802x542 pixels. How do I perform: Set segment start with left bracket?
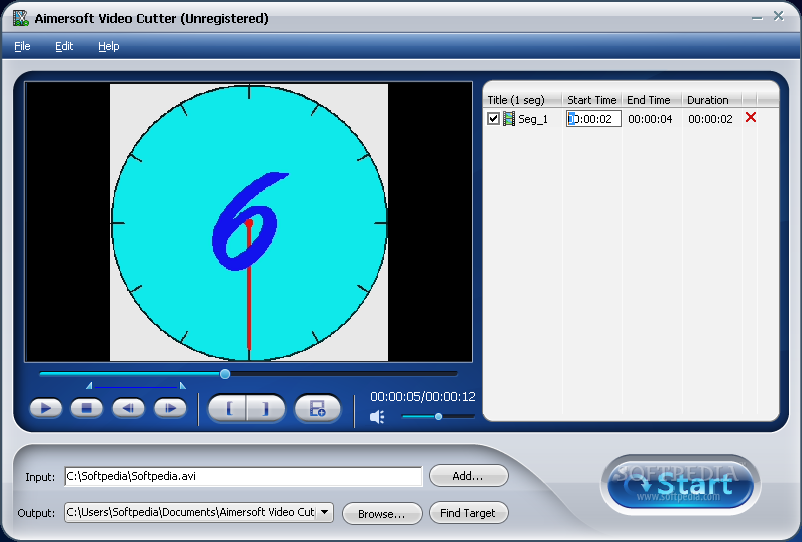coord(228,408)
